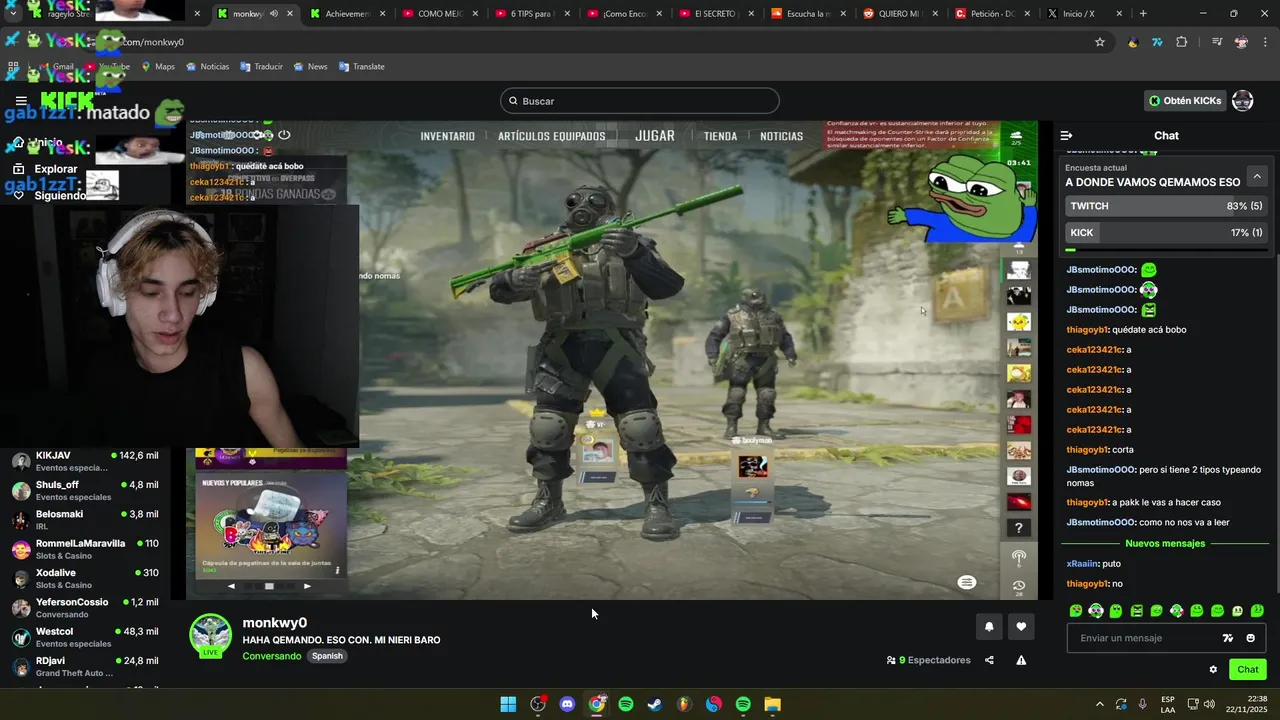Toggle follow with the heart button
1280x720 pixels.
tap(1021, 627)
